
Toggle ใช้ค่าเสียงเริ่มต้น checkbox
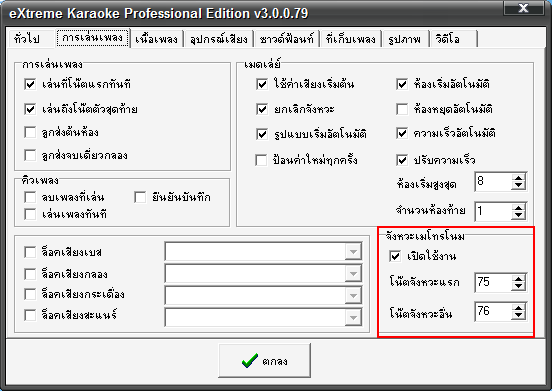[262, 84]
